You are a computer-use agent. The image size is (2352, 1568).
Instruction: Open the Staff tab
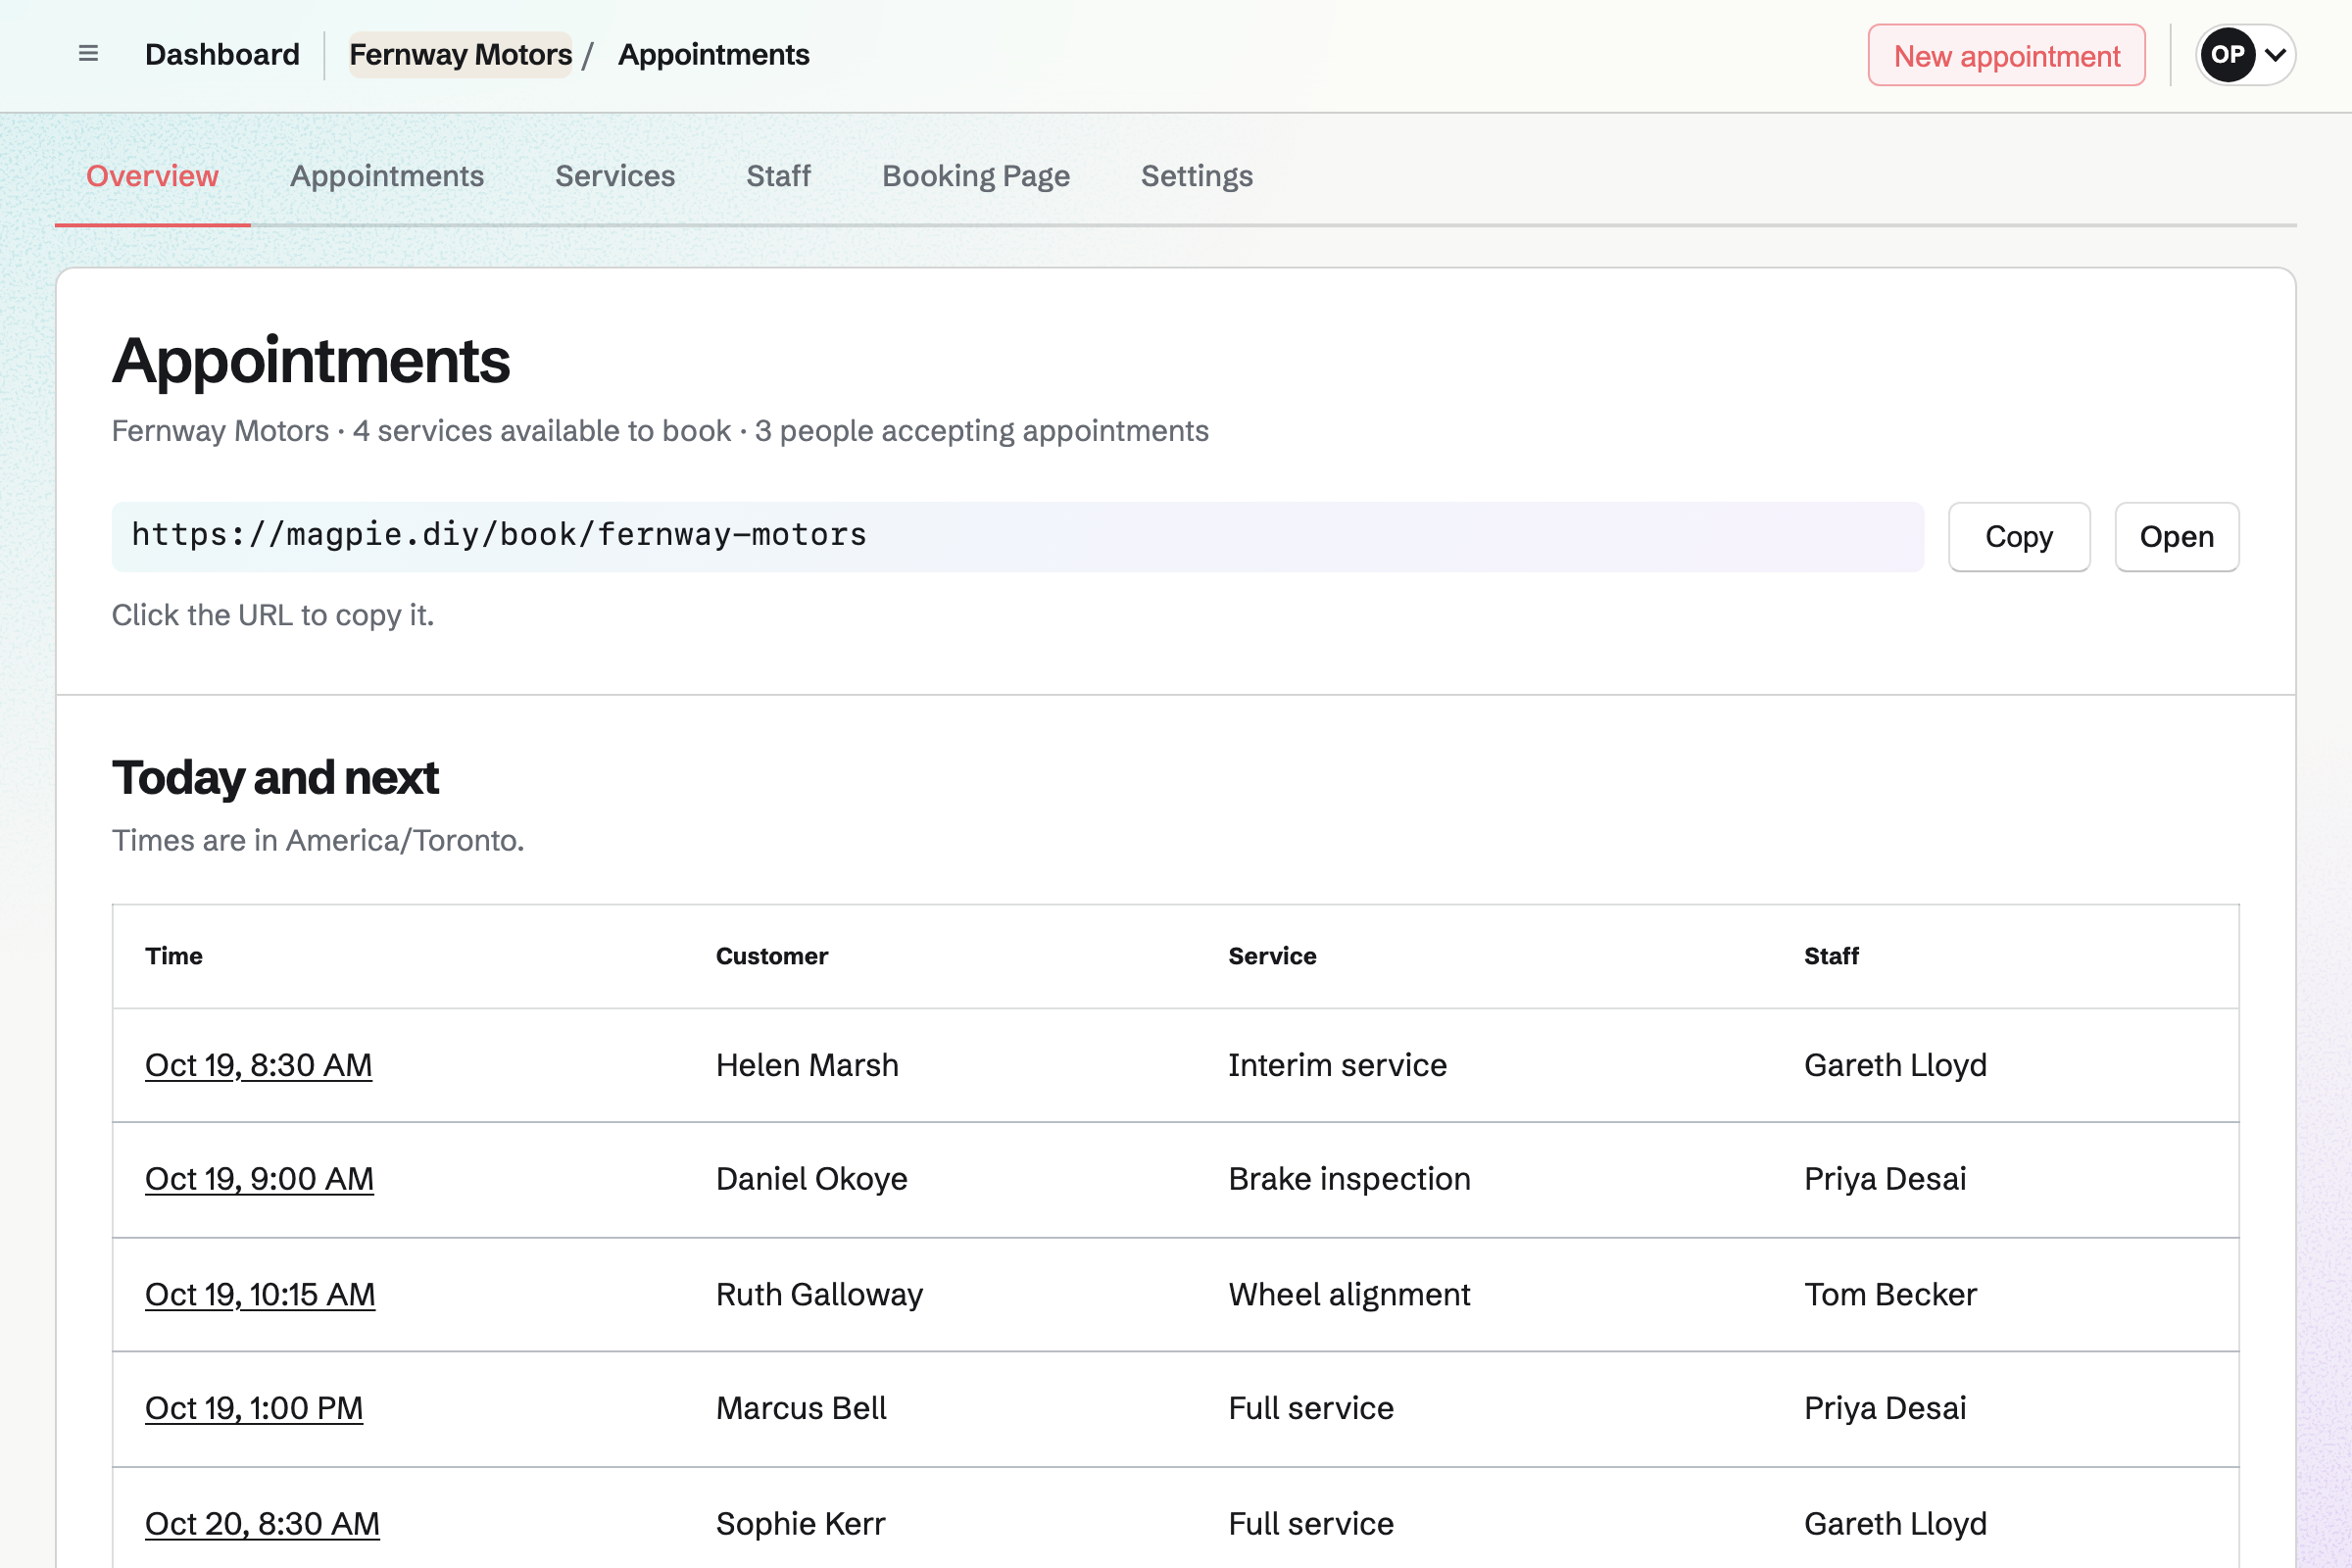pos(778,176)
